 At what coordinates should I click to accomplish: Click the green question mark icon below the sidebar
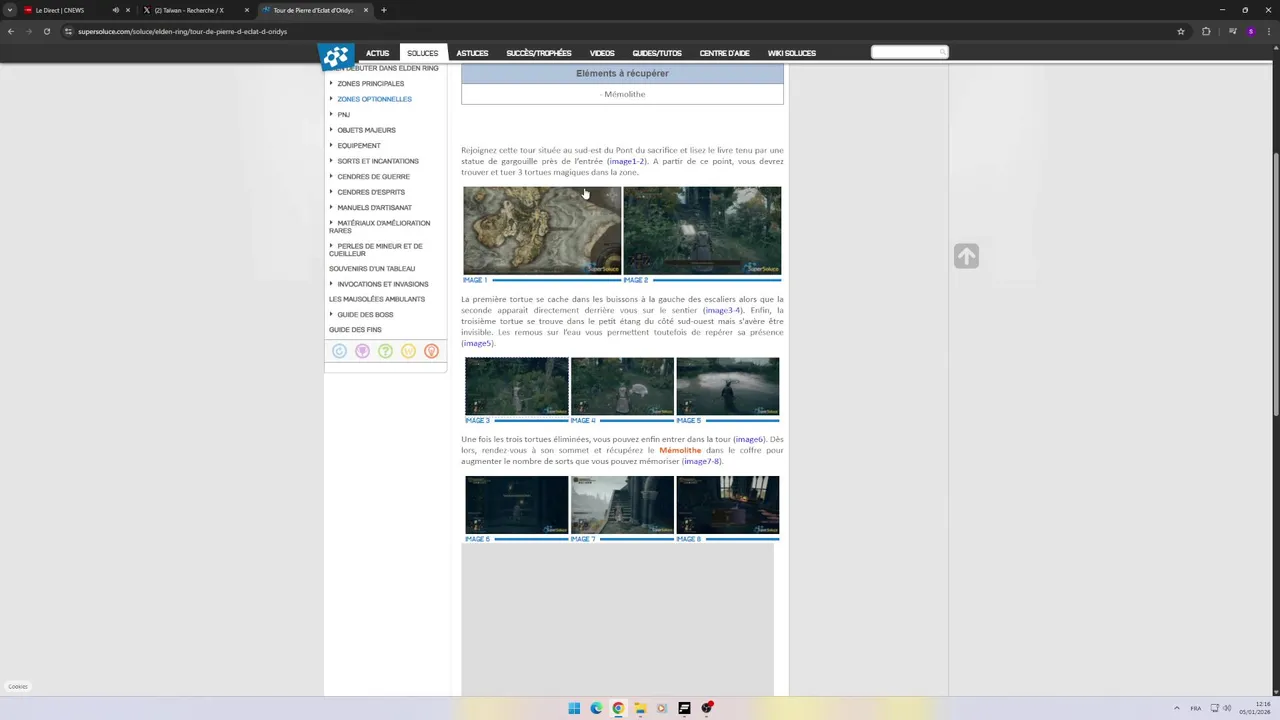(x=385, y=351)
